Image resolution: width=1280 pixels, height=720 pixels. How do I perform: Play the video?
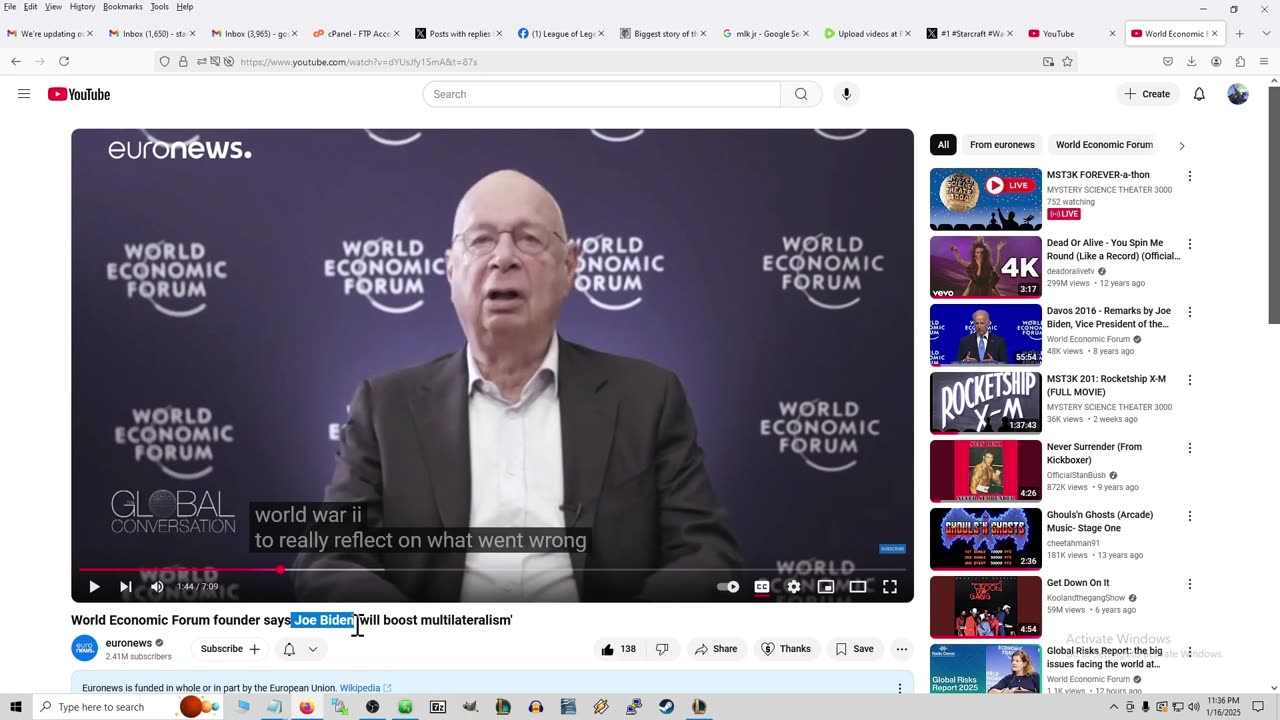[x=94, y=587]
